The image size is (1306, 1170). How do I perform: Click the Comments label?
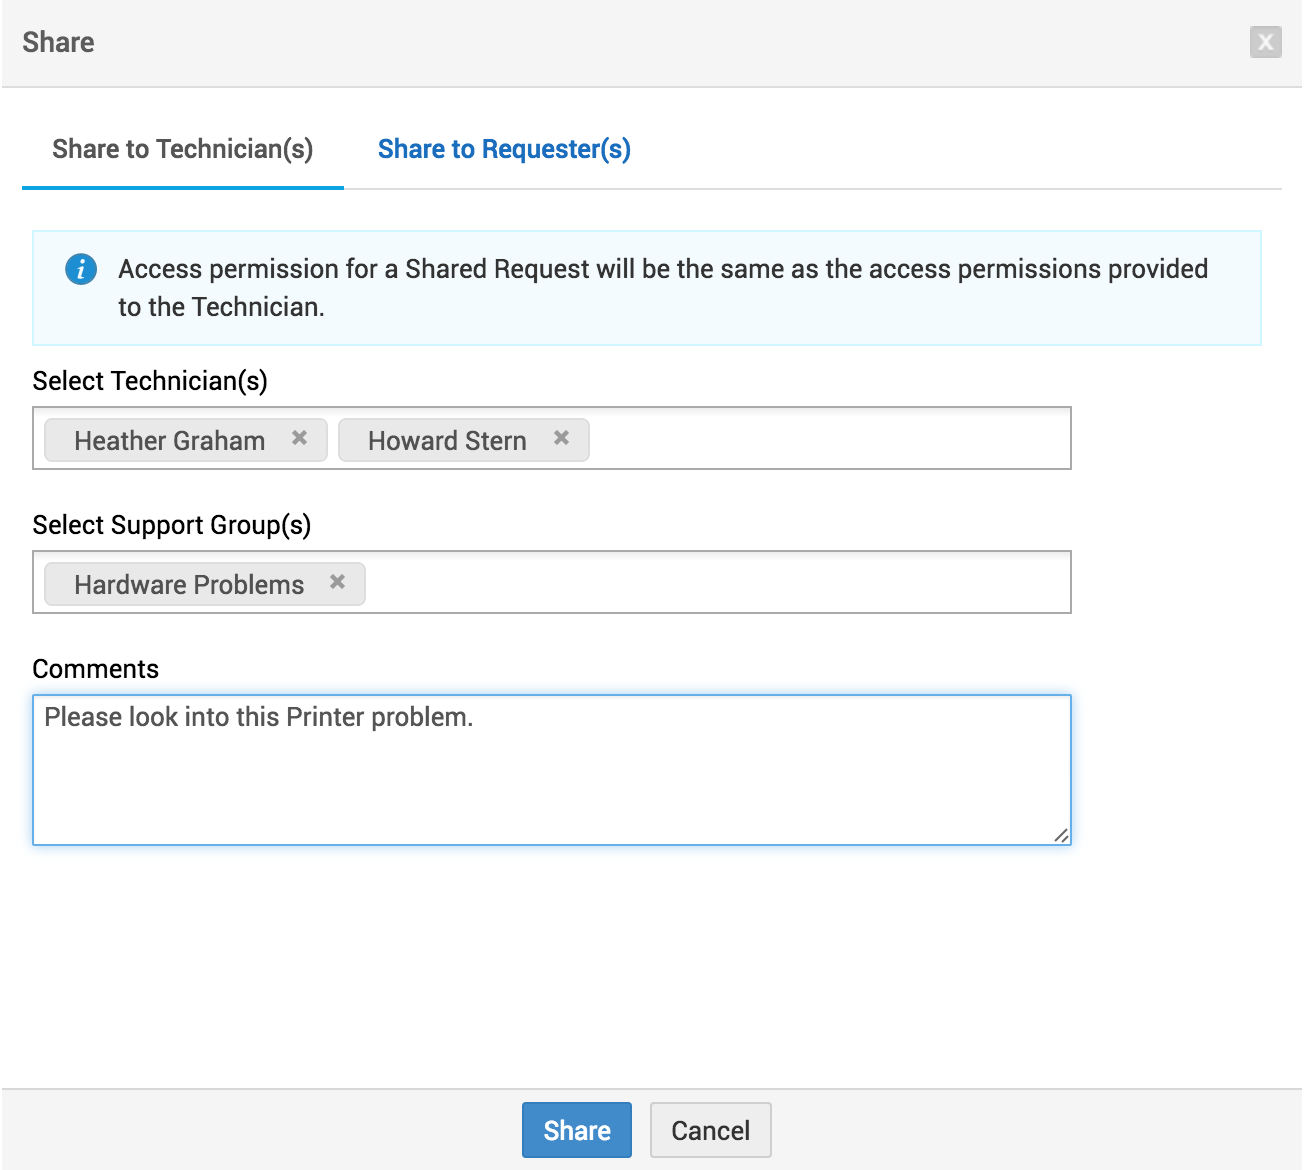(x=96, y=669)
